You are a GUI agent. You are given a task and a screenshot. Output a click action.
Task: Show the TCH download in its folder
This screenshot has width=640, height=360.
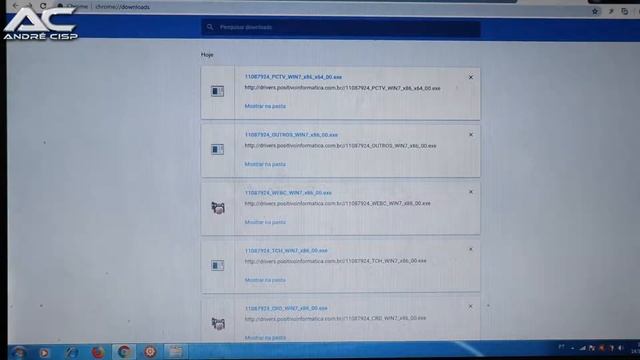click(x=265, y=280)
